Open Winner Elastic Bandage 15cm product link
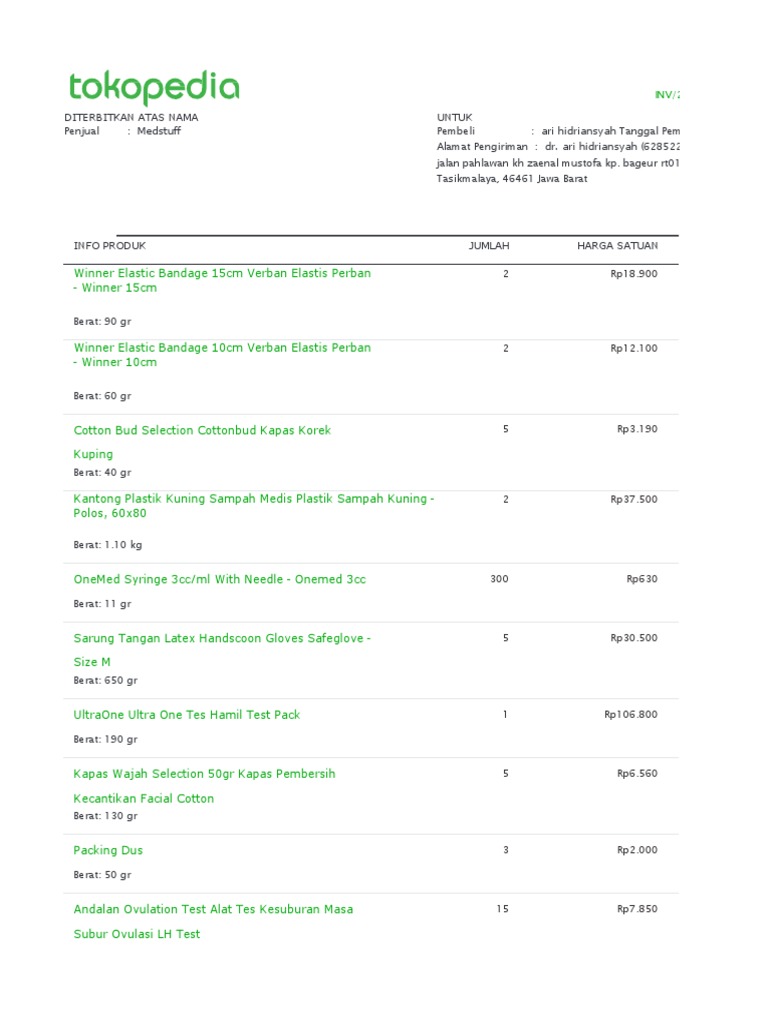 [x=222, y=274]
